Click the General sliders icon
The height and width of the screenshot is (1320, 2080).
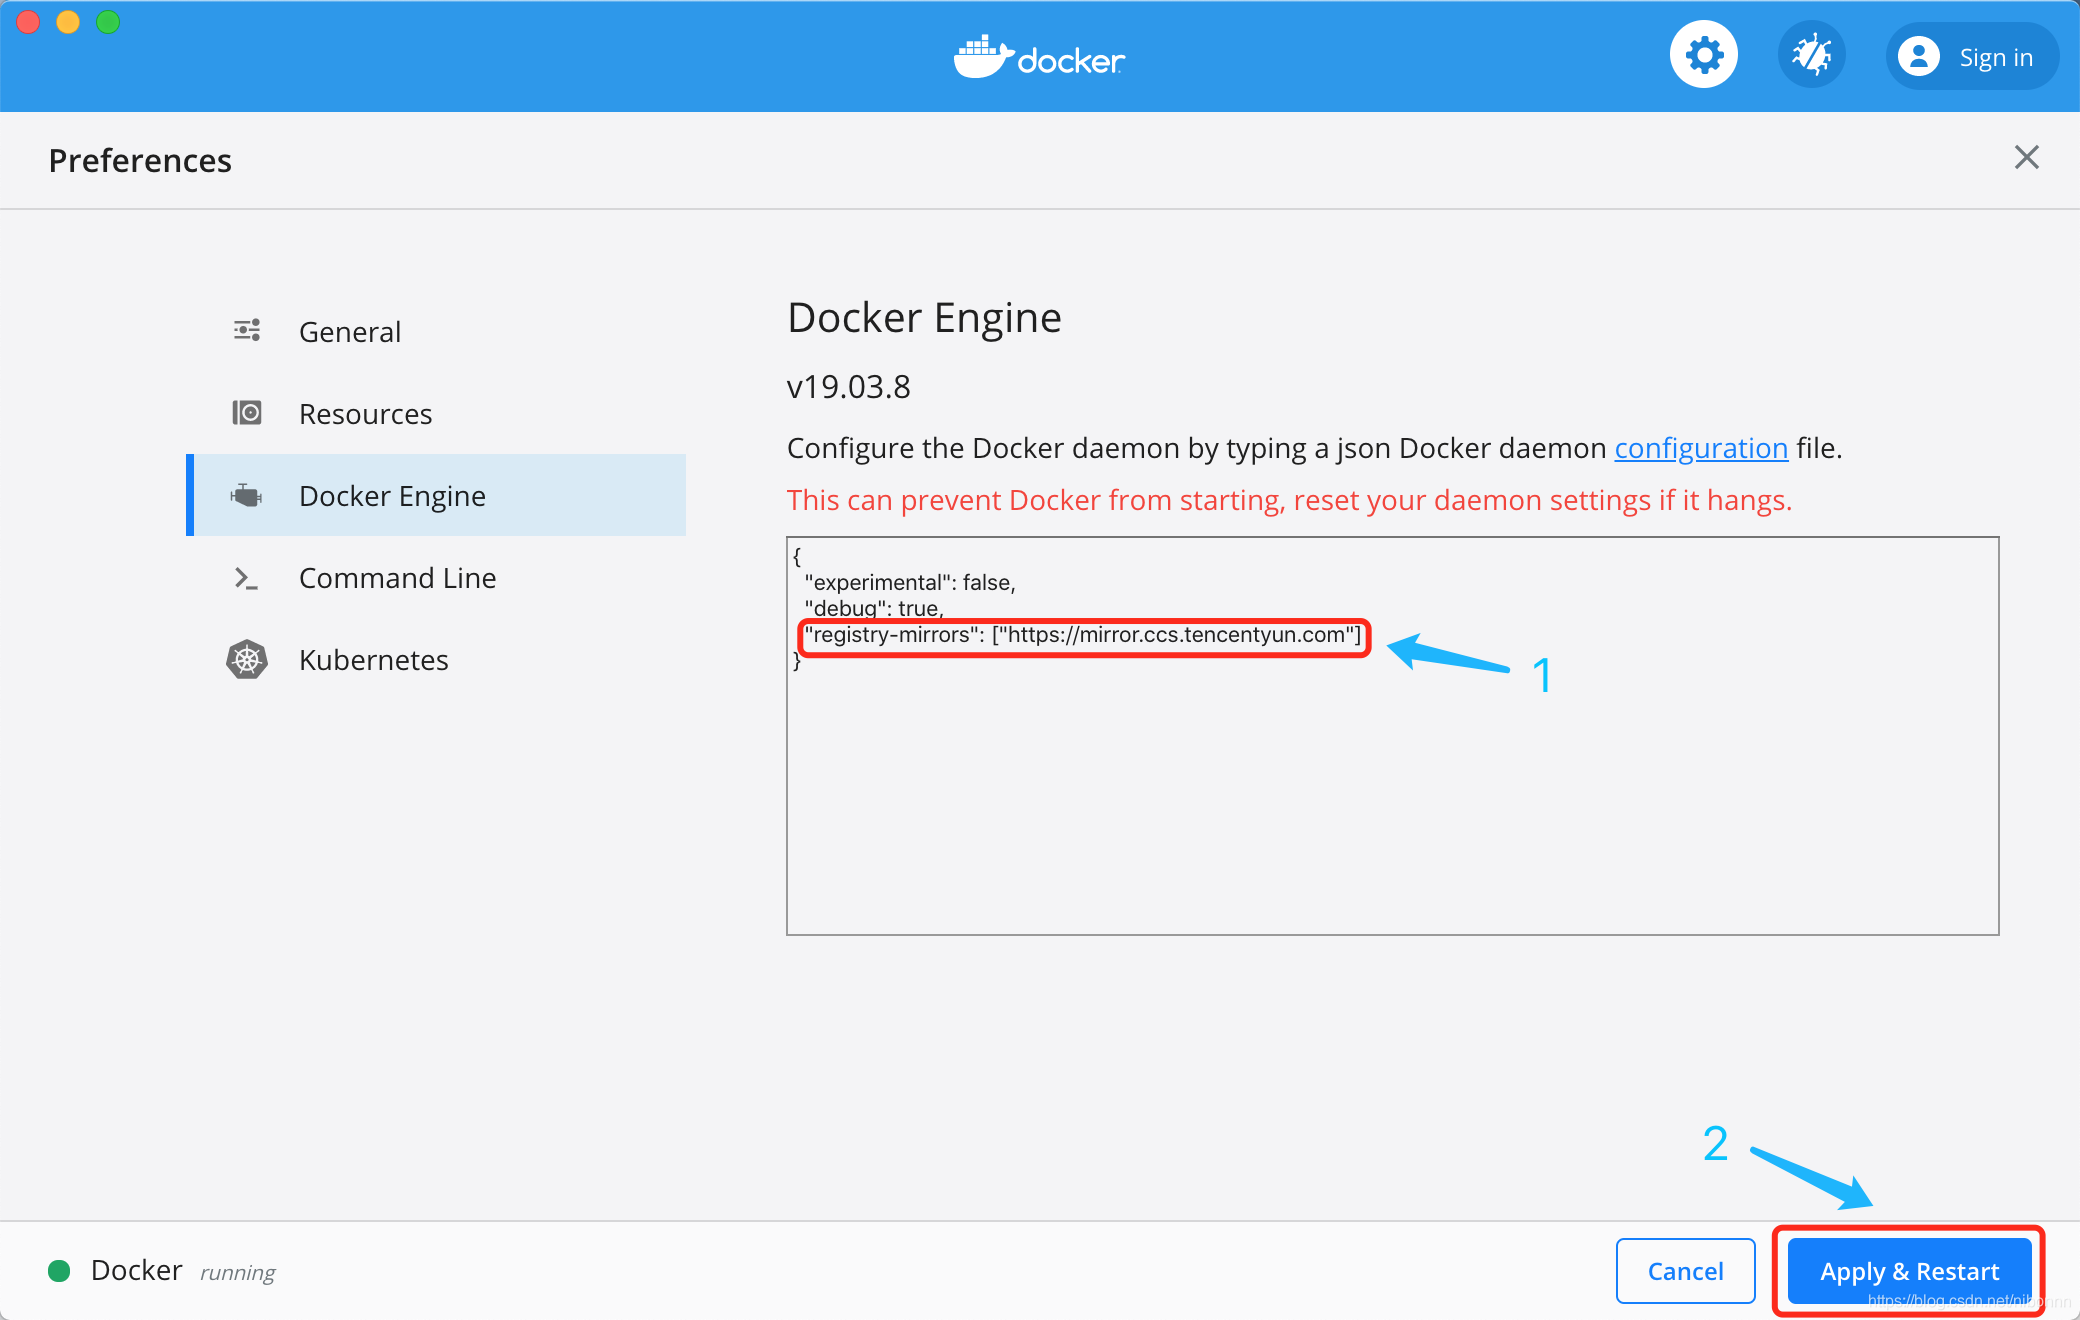coord(247,331)
